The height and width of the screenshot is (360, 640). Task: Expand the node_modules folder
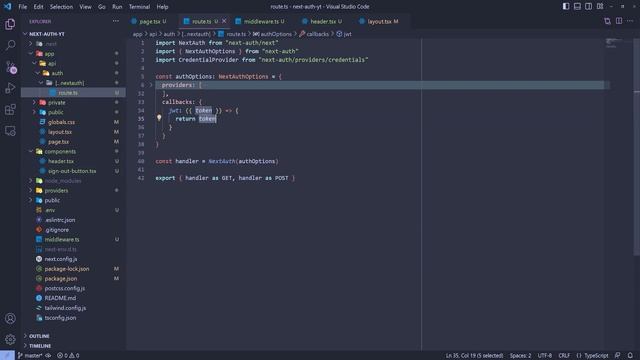tap(31, 181)
